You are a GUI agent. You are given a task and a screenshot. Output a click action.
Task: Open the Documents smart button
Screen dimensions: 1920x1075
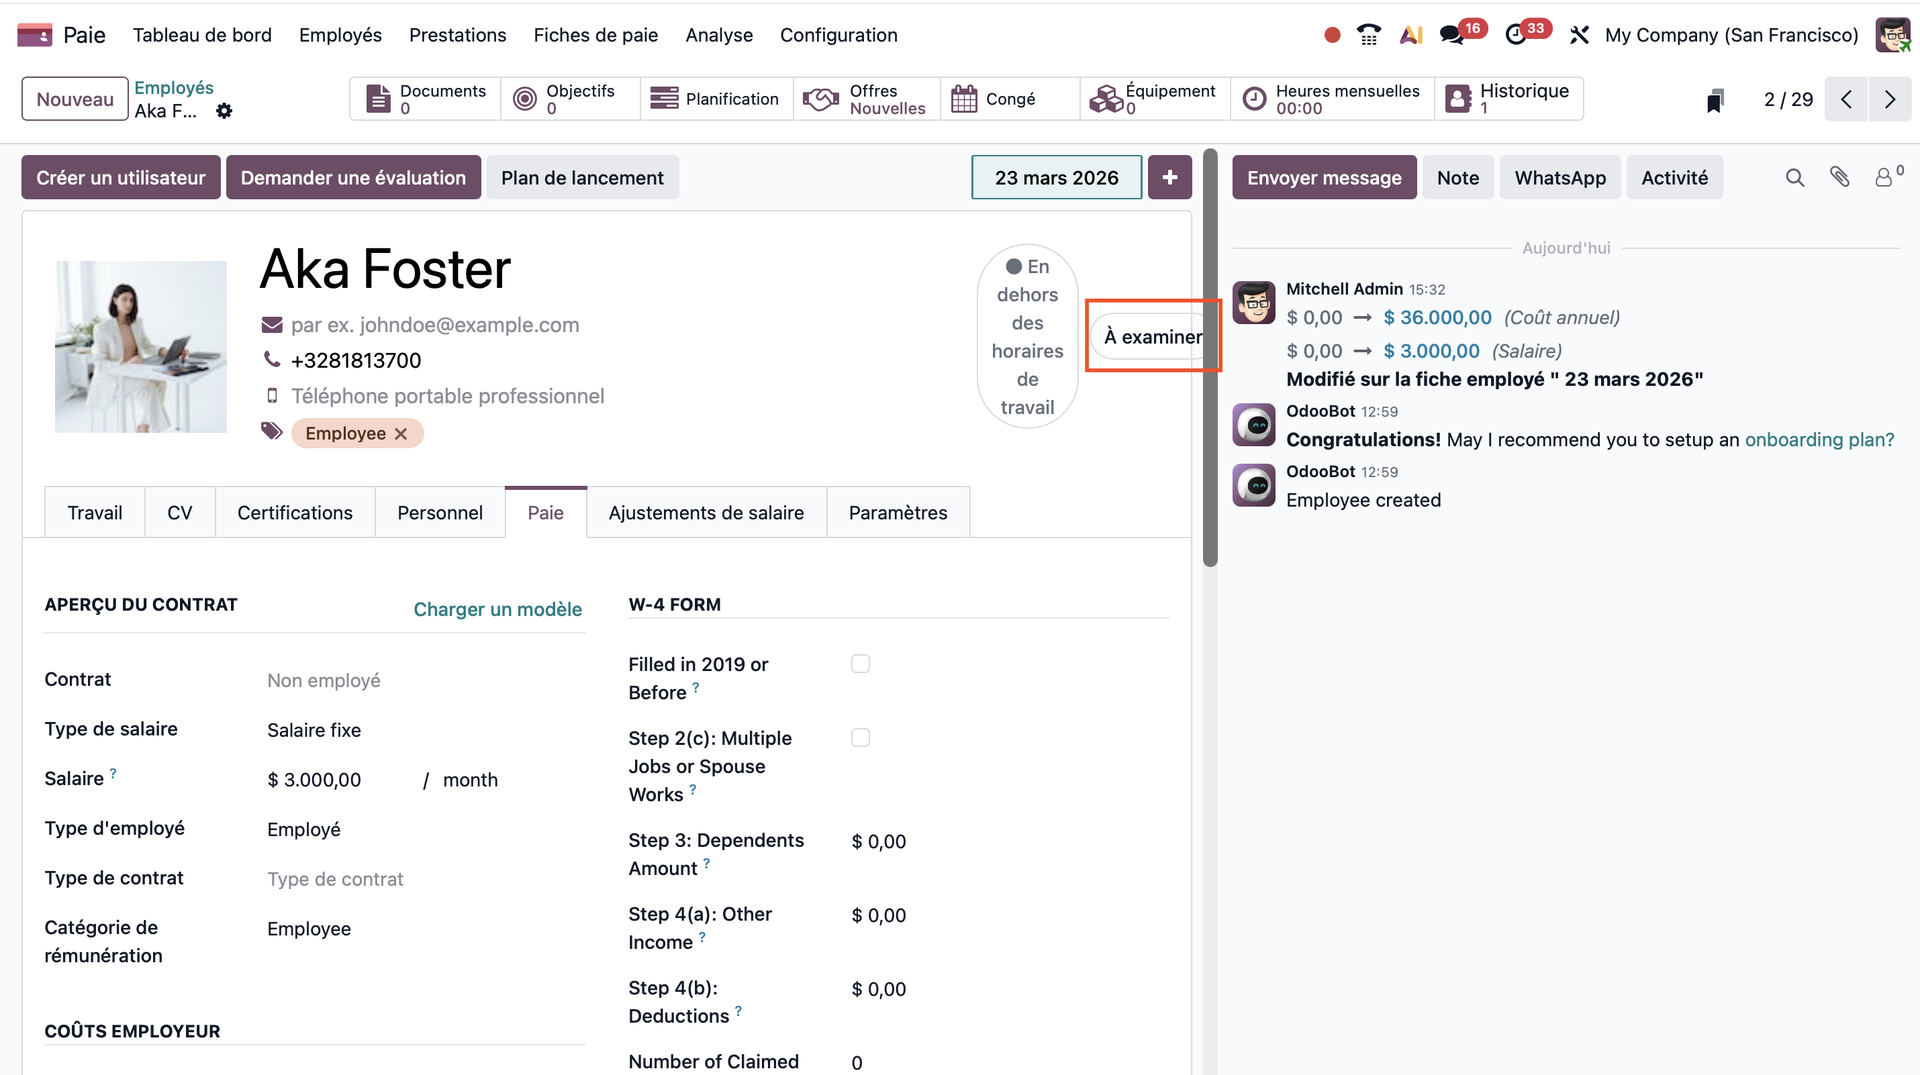(x=426, y=99)
